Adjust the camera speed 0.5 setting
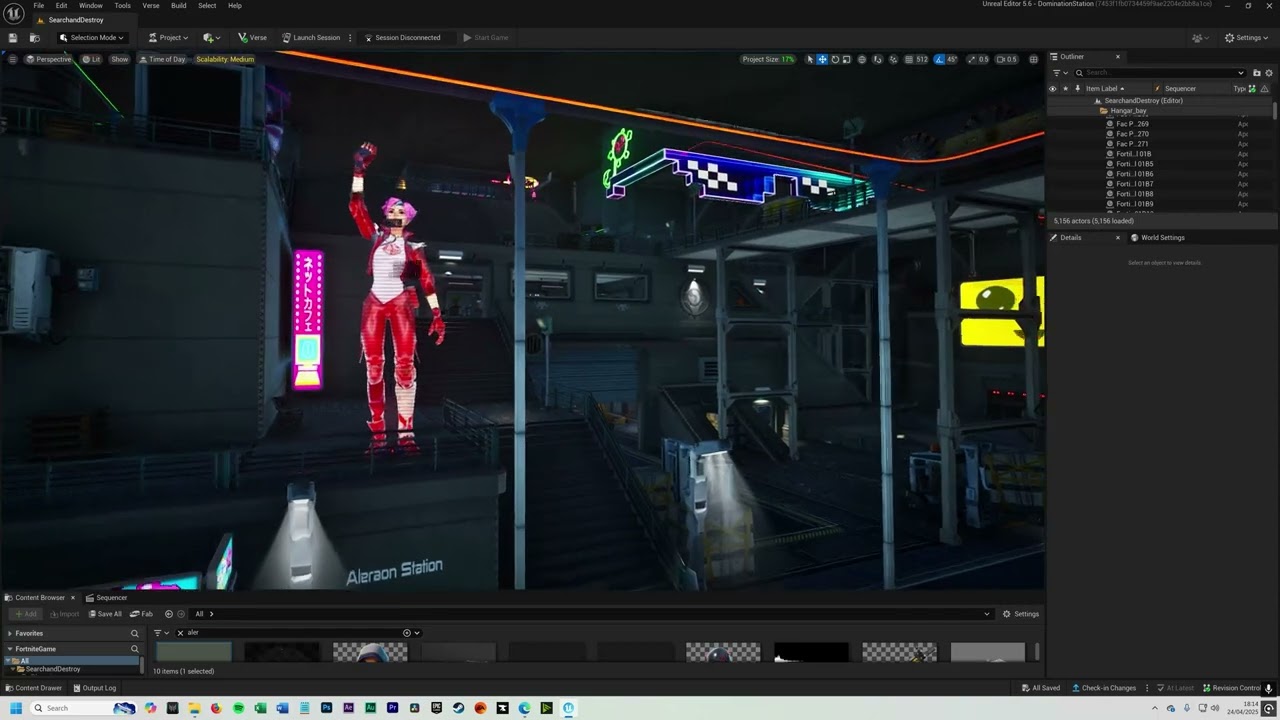1280x720 pixels. pyautogui.click(x=1006, y=59)
